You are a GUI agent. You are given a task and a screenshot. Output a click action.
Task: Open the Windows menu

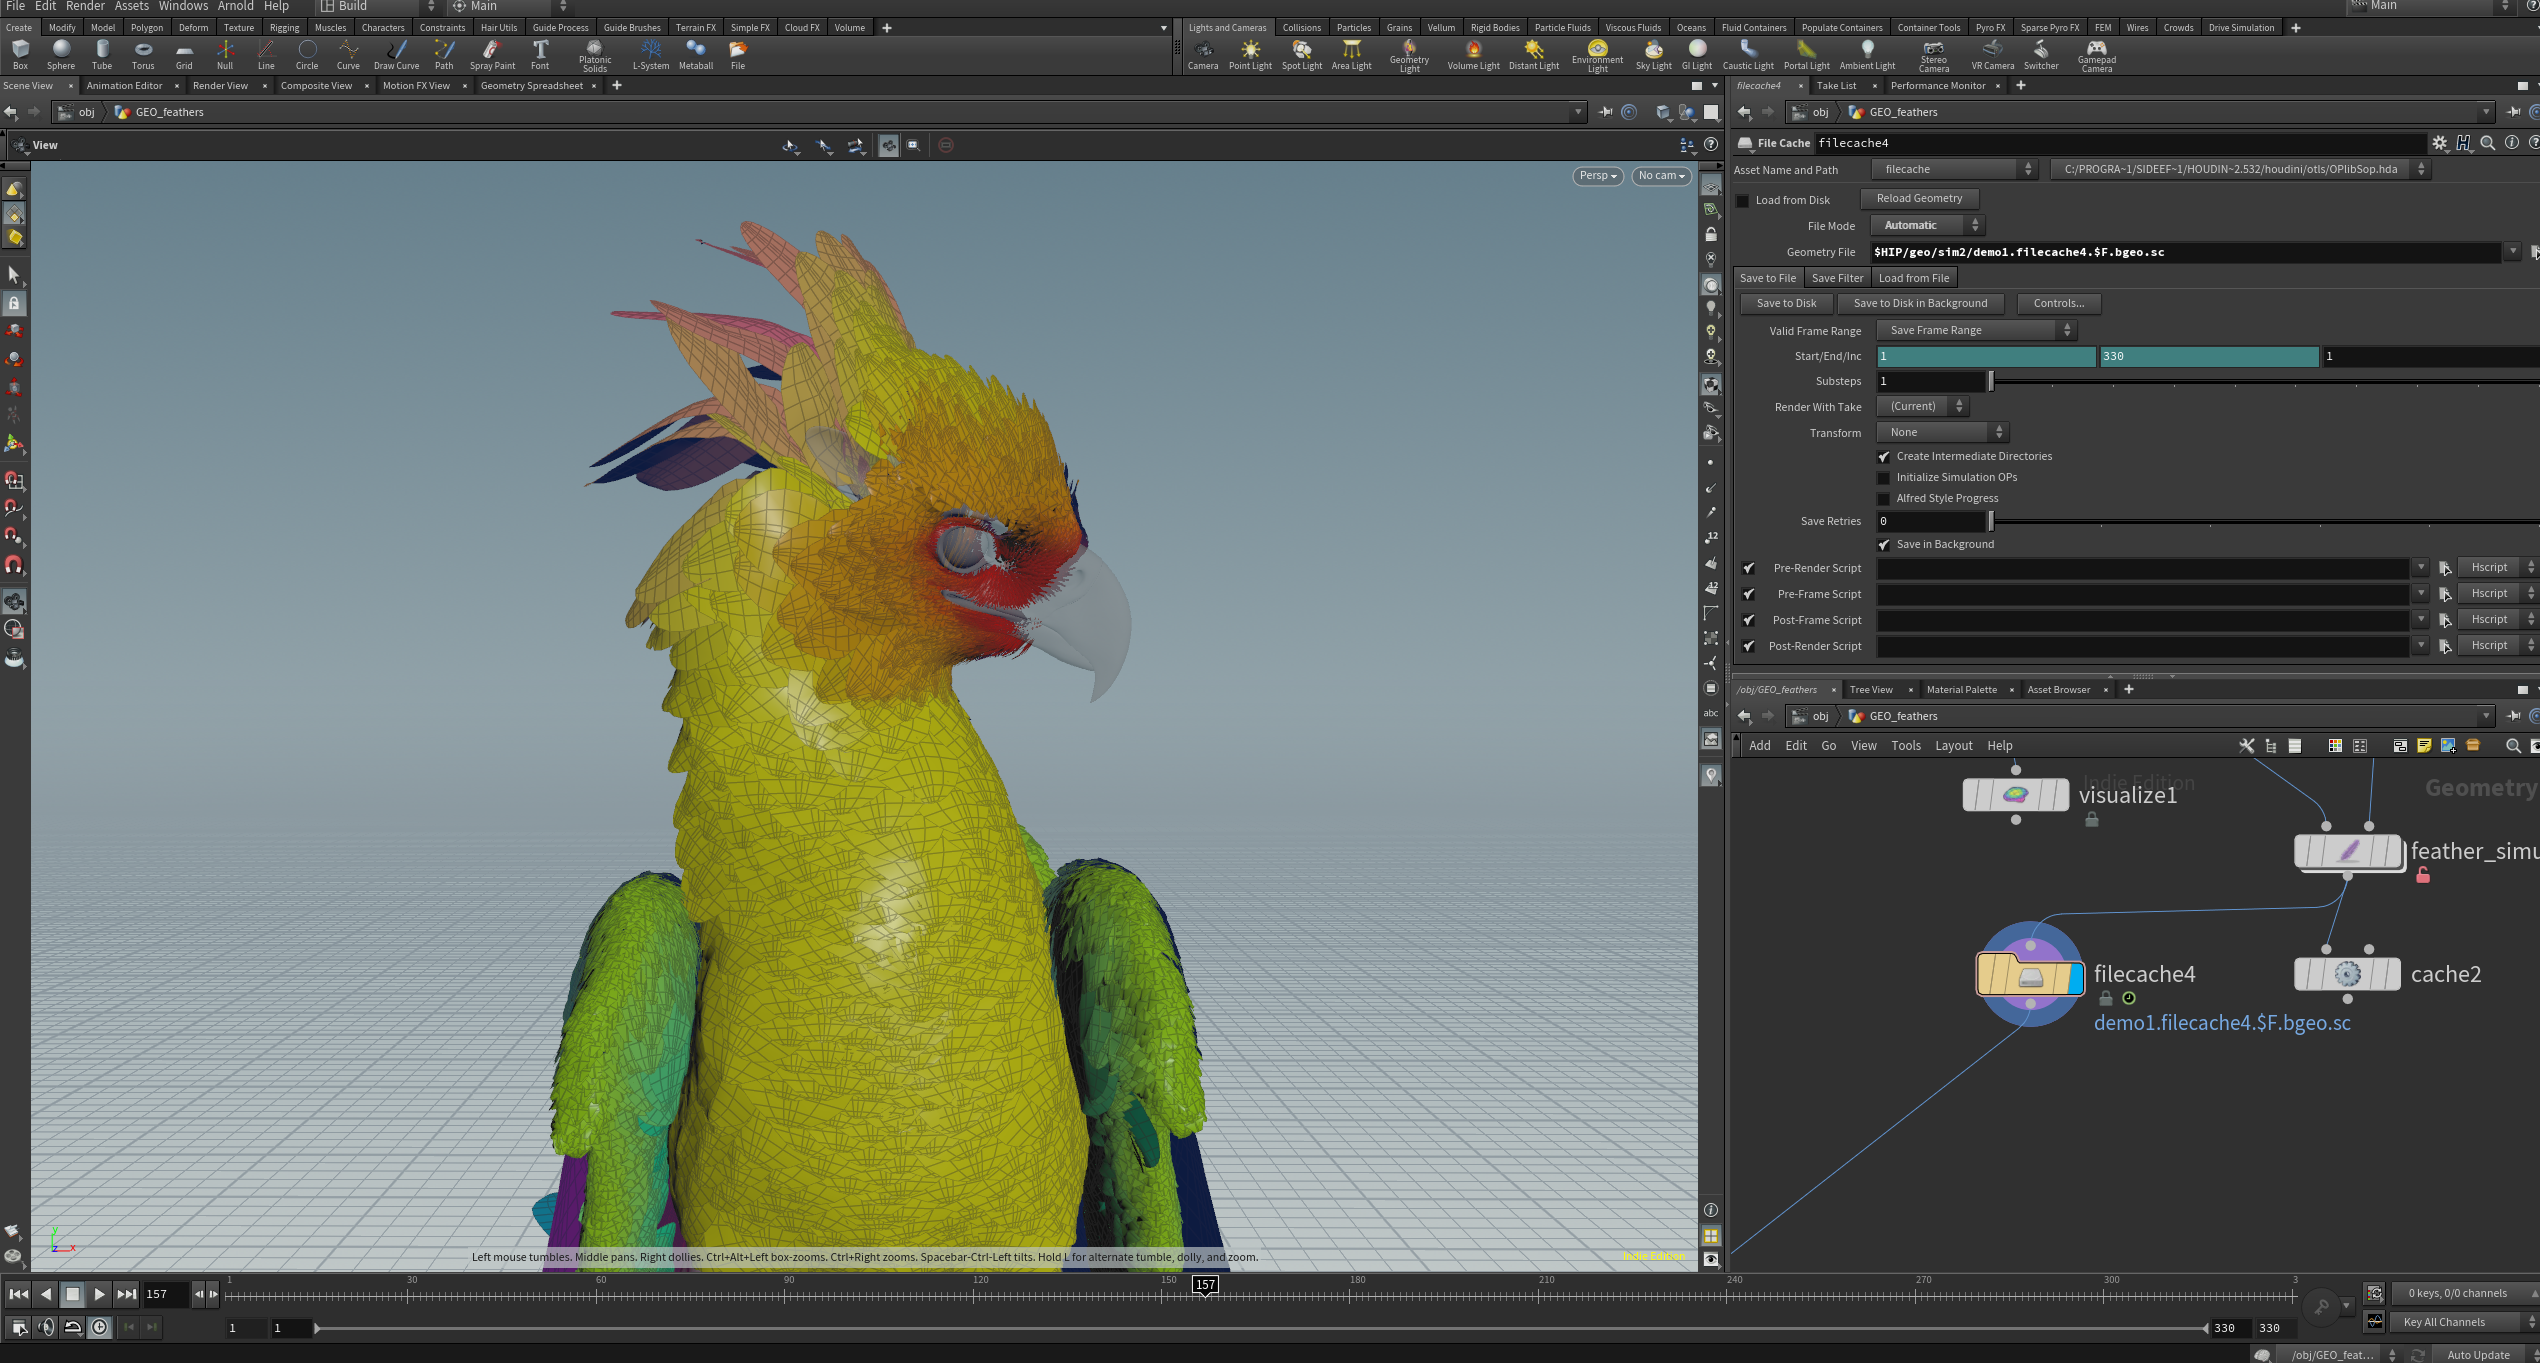(183, 6)
